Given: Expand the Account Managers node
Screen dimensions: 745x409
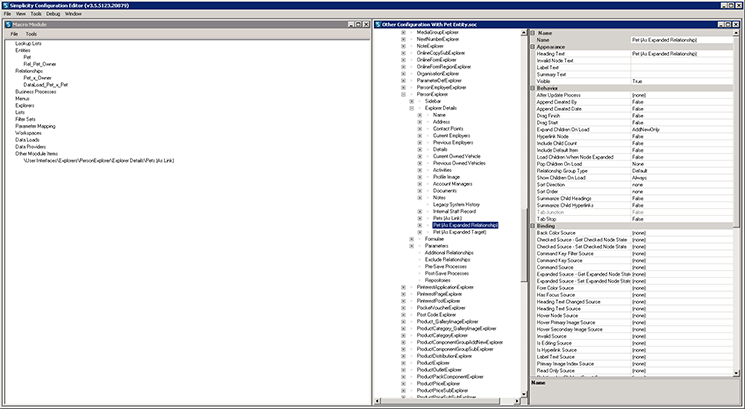Looking at the screenshot, I should tap(420, 184).
